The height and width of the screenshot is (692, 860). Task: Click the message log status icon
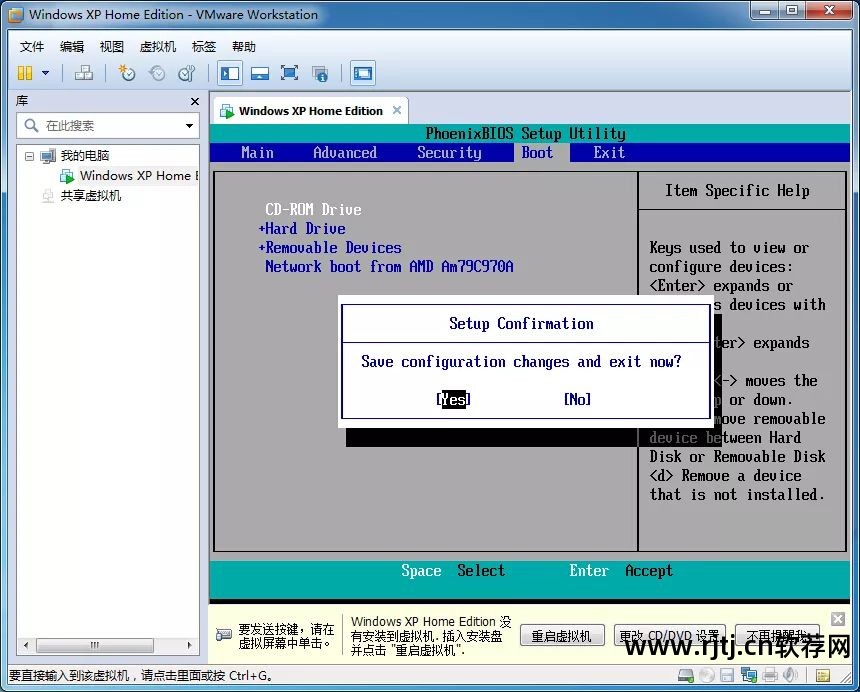(822, 676)
